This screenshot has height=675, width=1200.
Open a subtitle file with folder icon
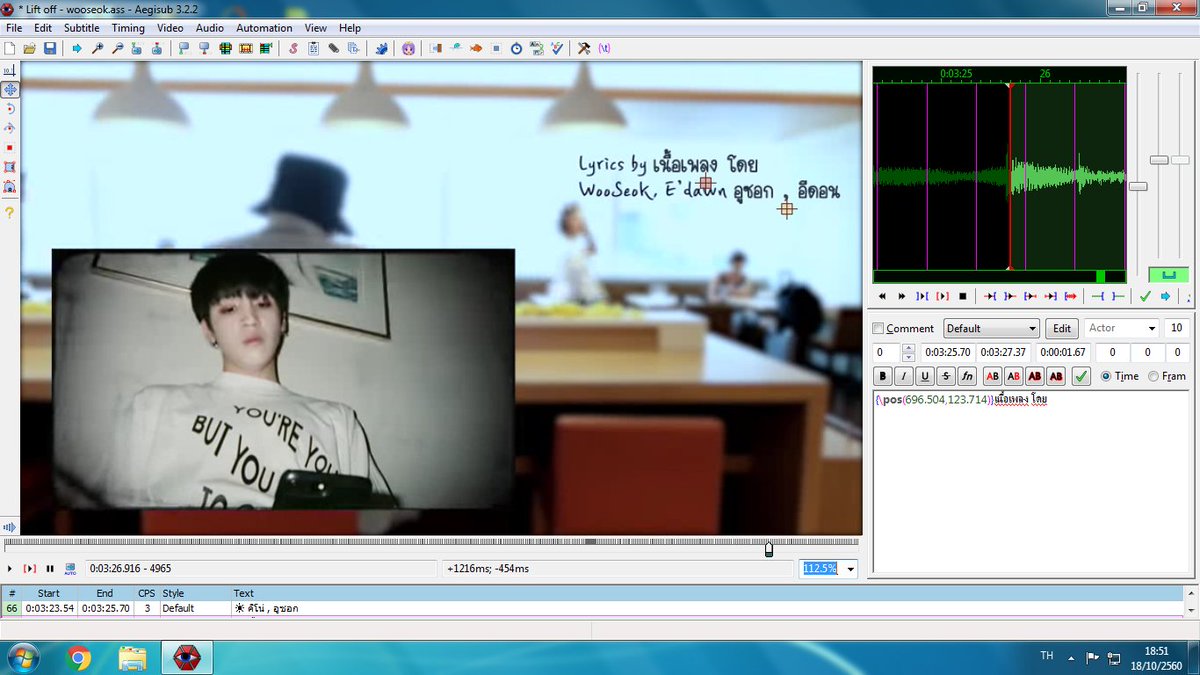tap(30, 48)
